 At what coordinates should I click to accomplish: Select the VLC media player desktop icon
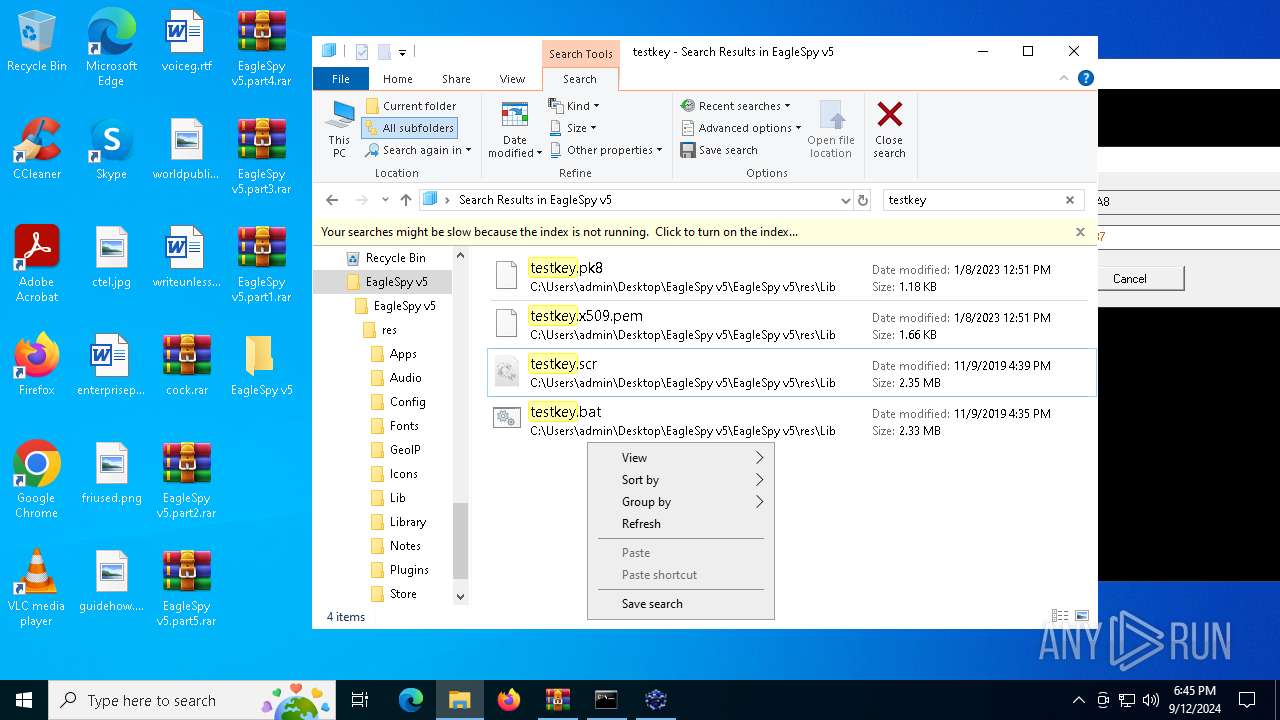pos(36,588)
